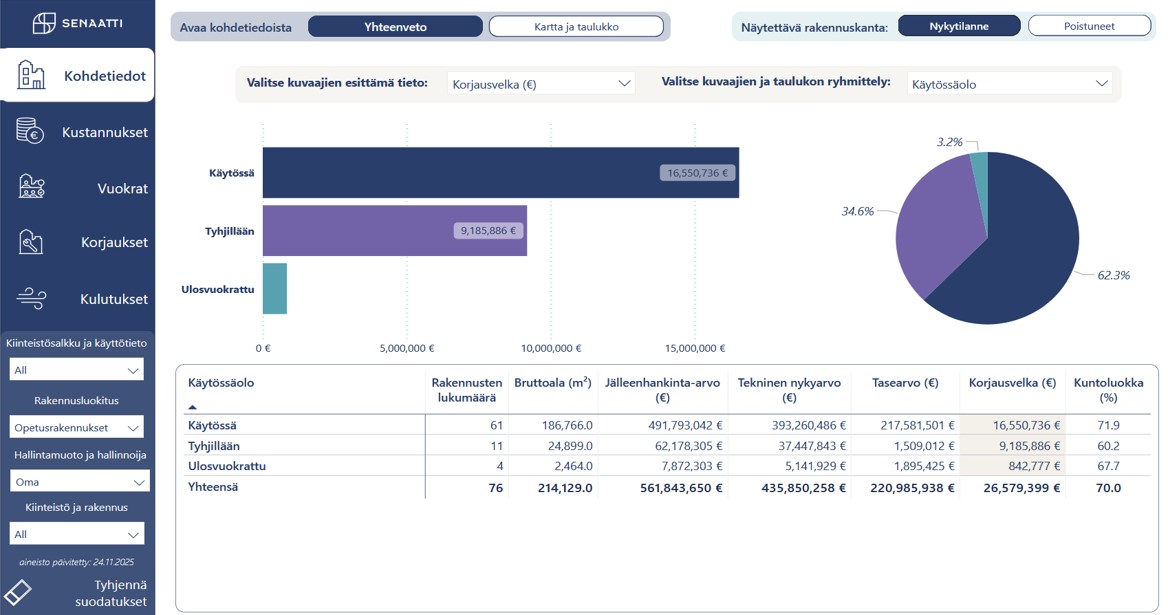Image resolution: width=1168 pixels, height=615 pixels.
Task: Sort table by Korjausvelka (€) column header
Action: tap(1012, 383)
